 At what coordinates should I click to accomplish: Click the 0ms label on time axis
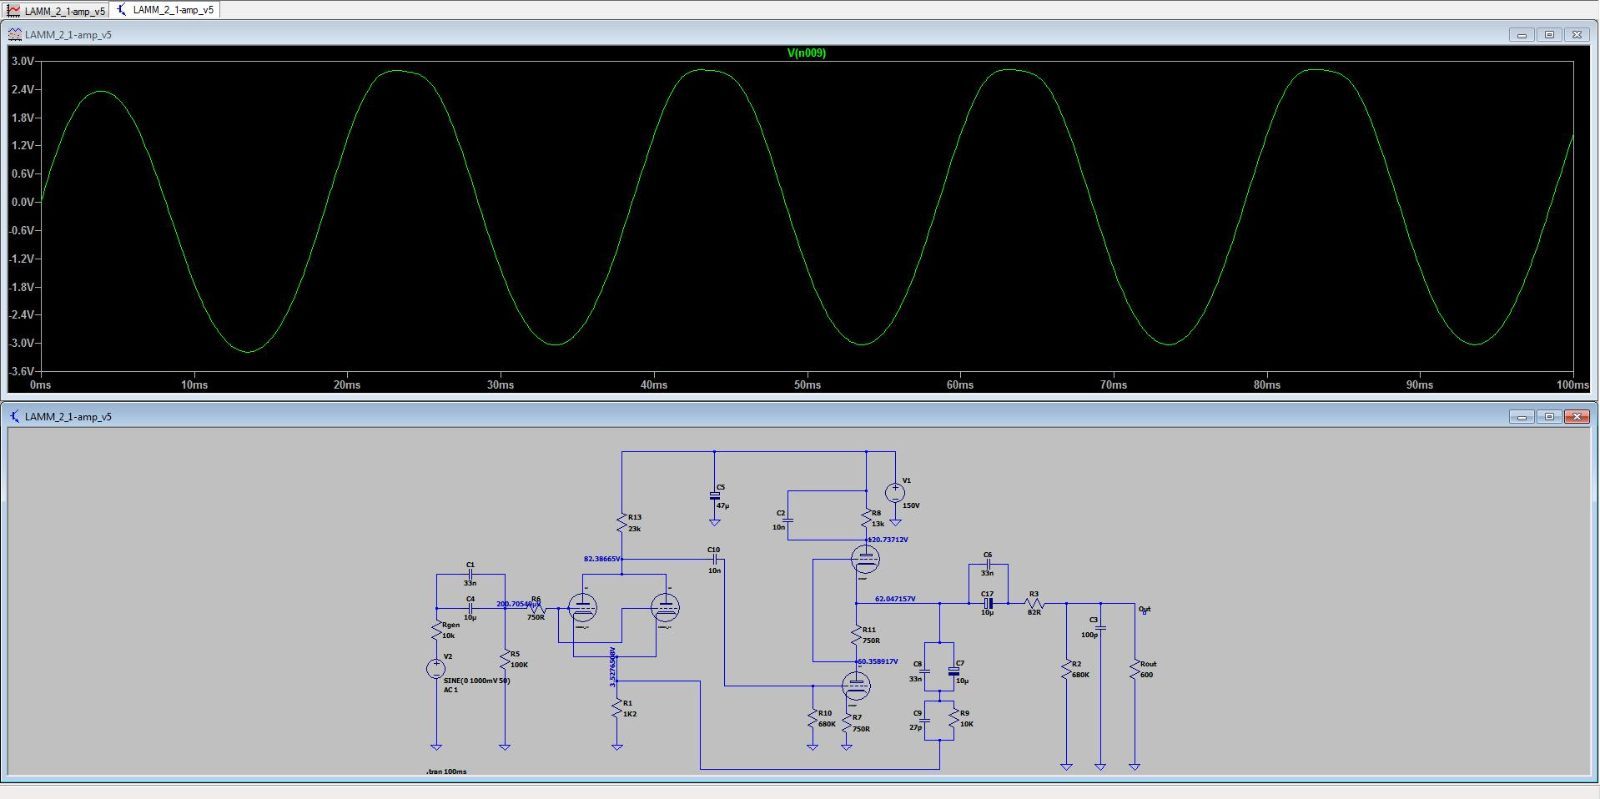pyautogui.click(x=40, y=385)
